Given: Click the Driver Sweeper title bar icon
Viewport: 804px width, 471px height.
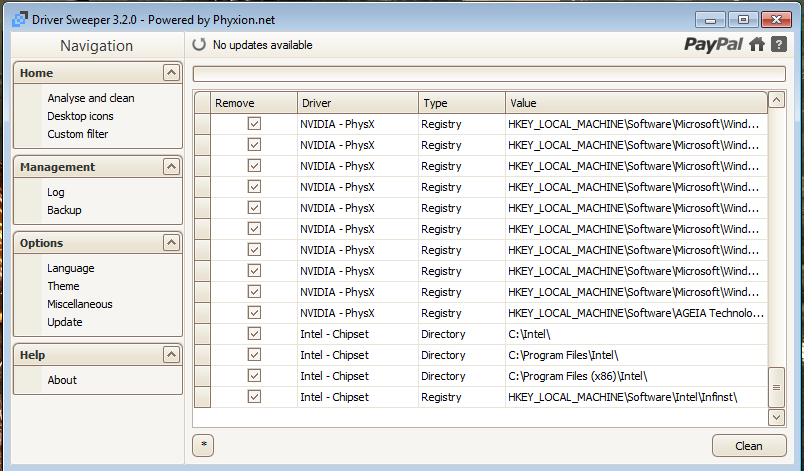Looking at the screenshot, I should pyautogui.click(x=20, y=19).
